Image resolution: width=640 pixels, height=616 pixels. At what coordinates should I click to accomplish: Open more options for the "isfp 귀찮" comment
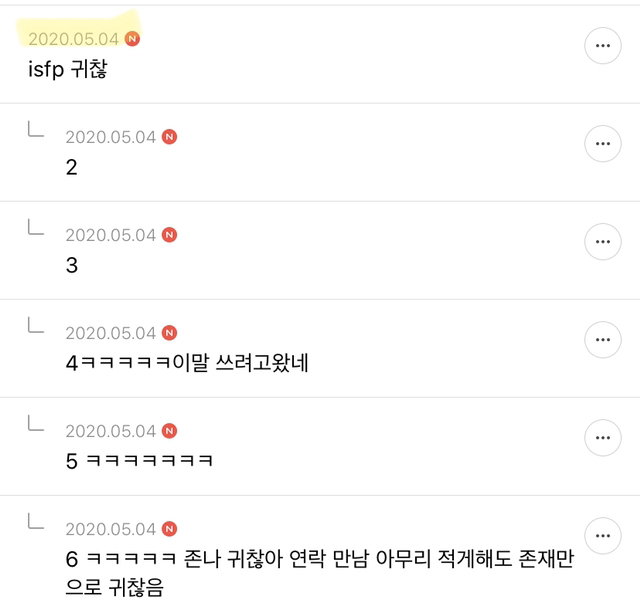point(602,46)
